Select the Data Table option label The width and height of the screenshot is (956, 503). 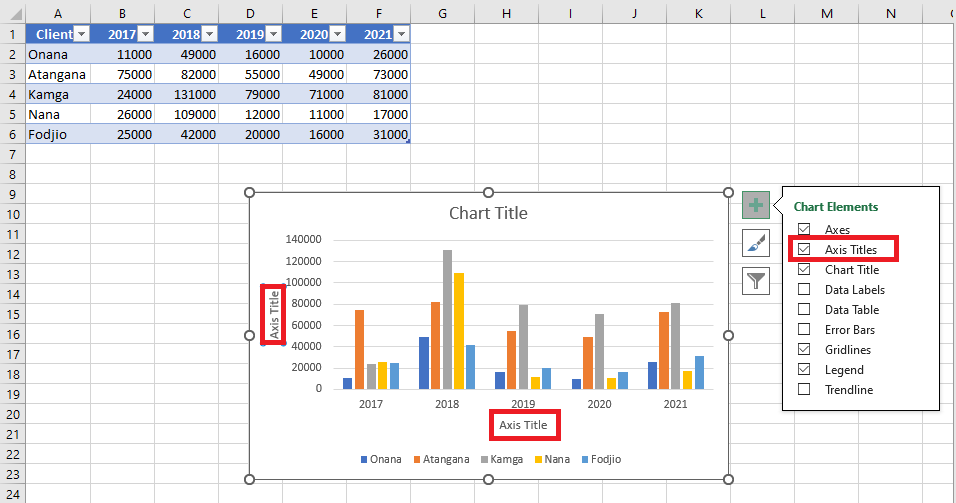coord(852,310)
